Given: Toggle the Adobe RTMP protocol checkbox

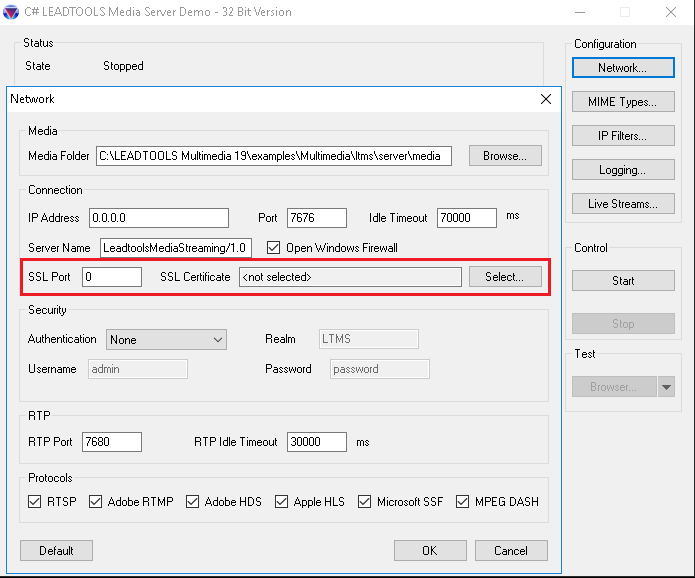Looking at the screenshot, I should (x=95, y=501).
